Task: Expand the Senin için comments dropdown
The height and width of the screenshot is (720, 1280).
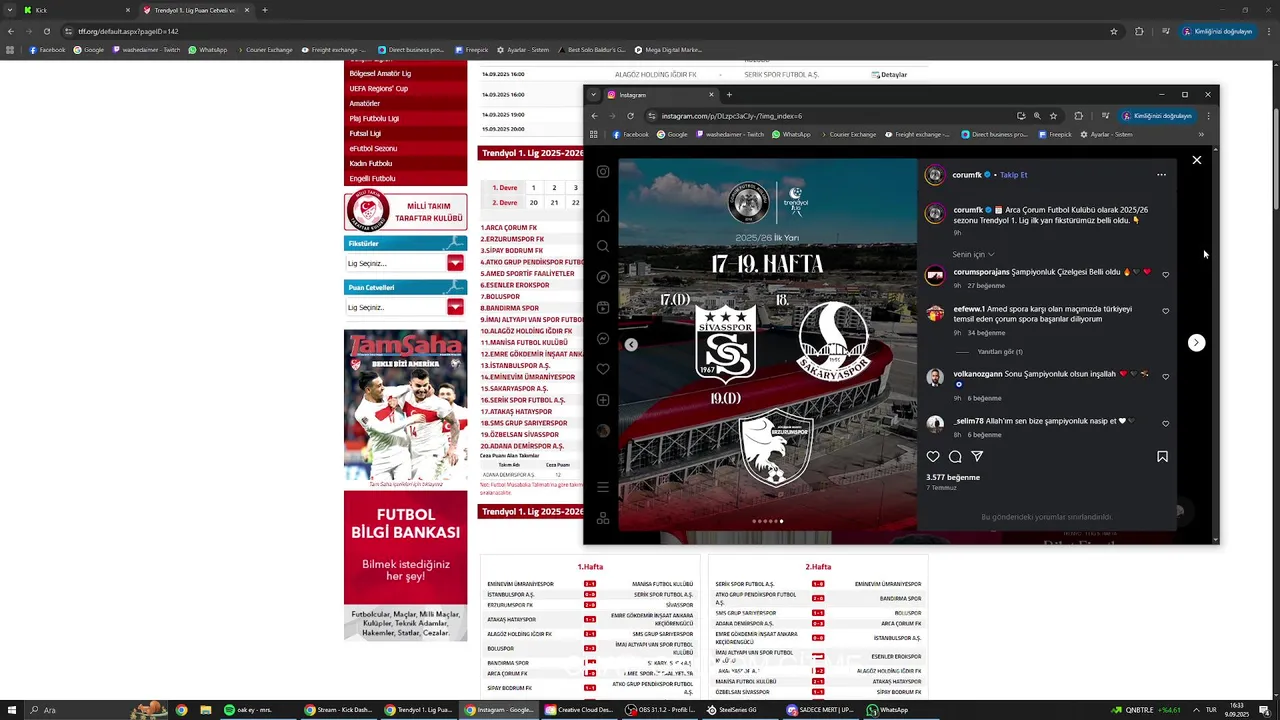Action: [x=973, y=254]
